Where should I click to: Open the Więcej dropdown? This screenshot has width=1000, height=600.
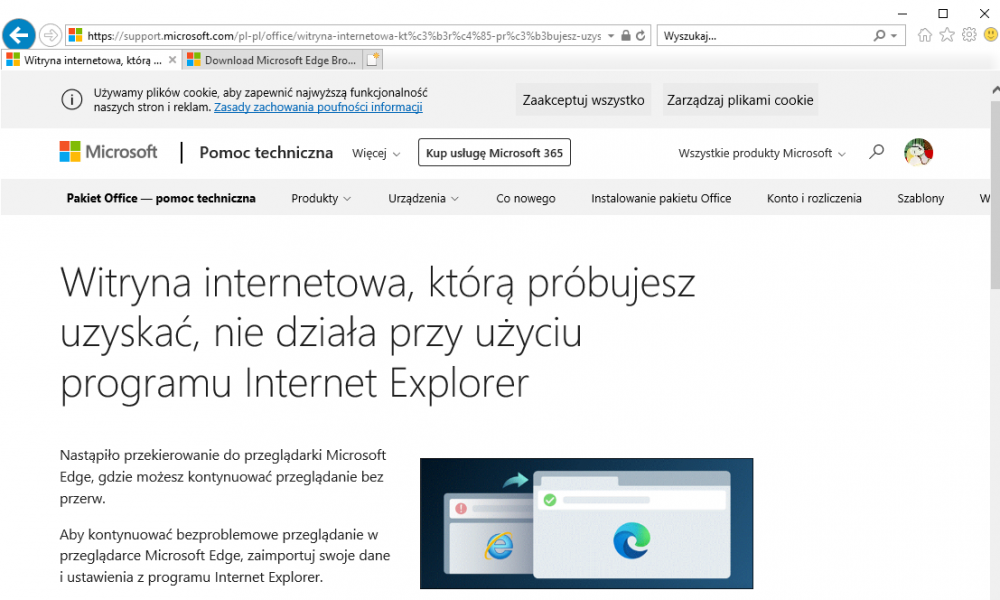[x=374, y=153]
